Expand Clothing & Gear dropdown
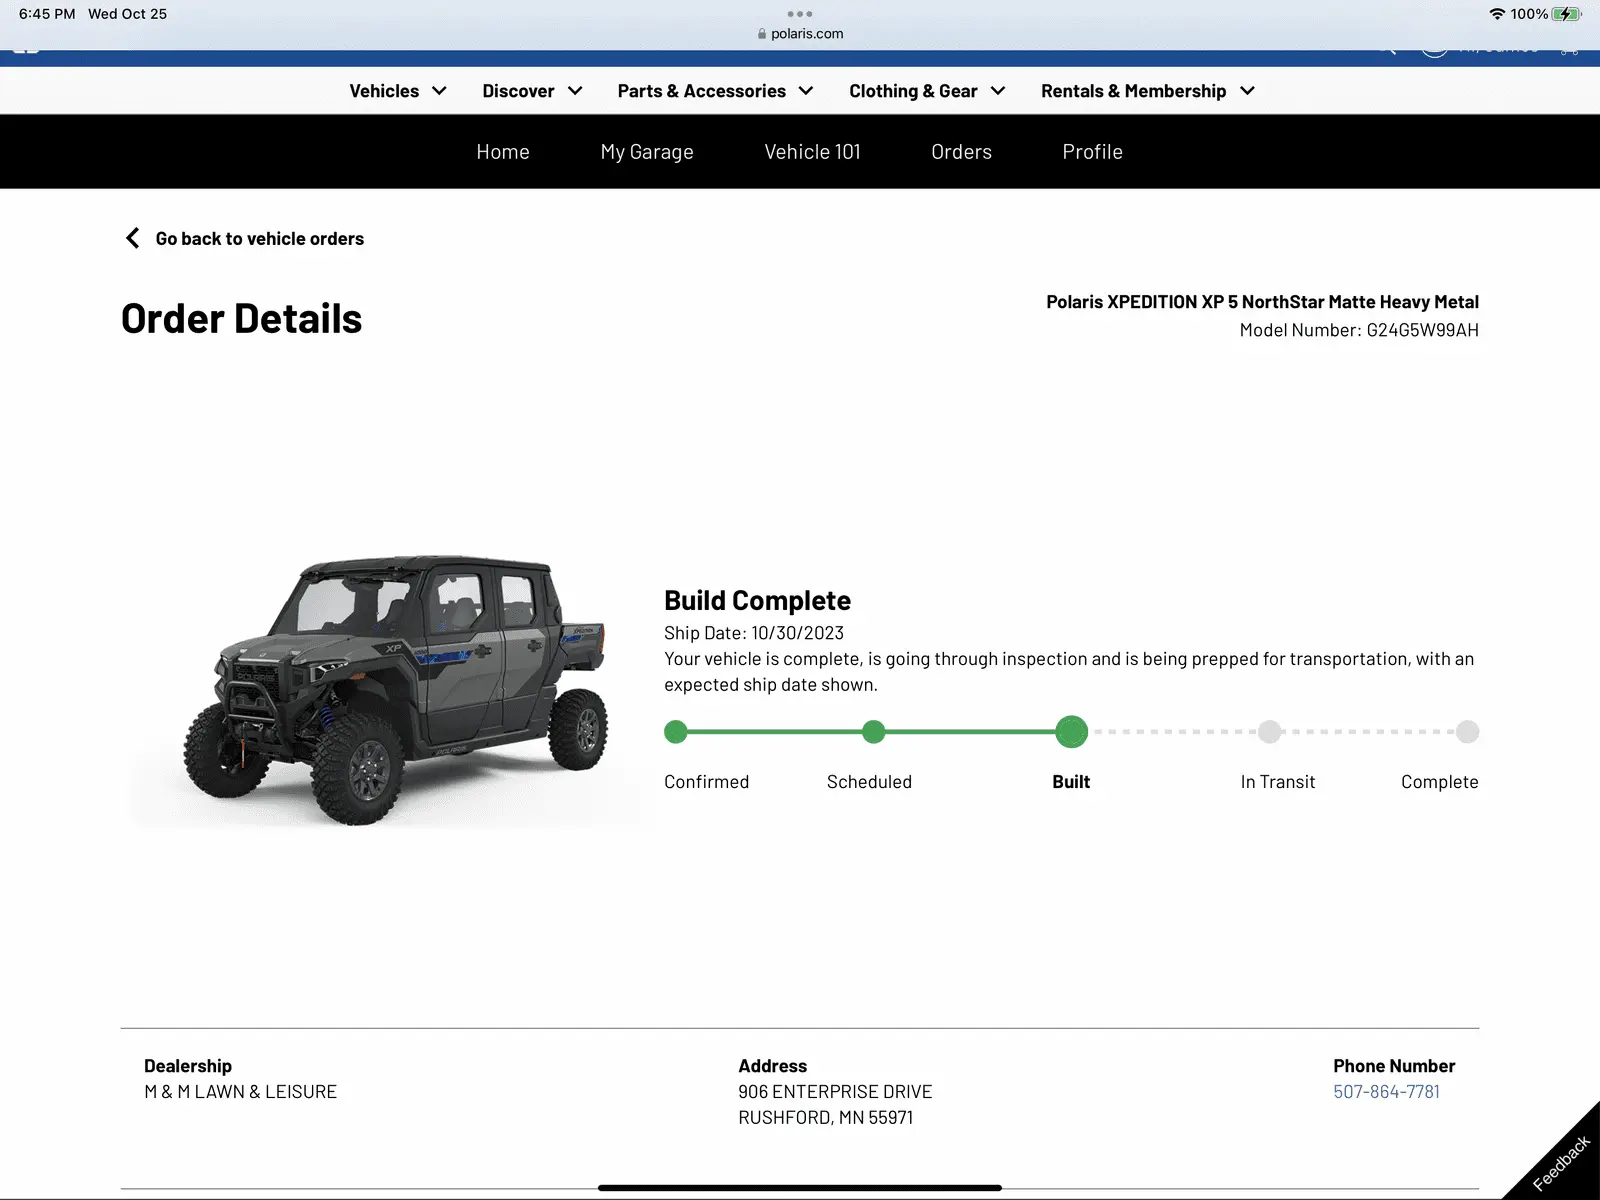The image size is (1600, 1200). (927, 91)
